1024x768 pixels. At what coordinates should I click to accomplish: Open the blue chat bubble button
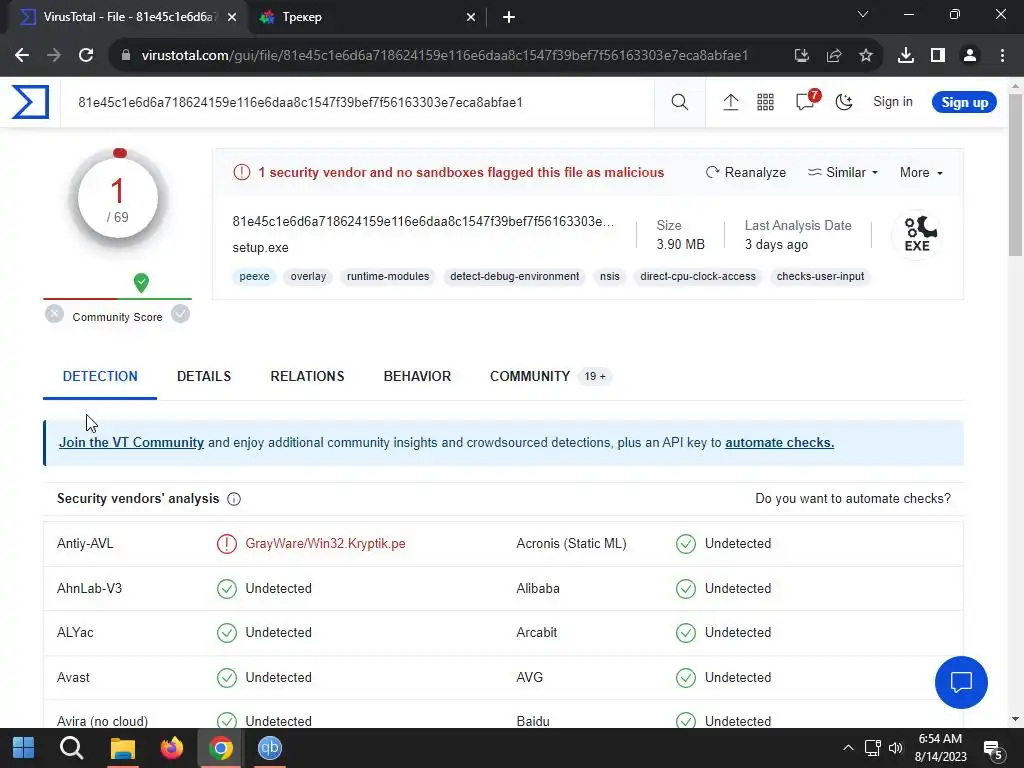click(961, 682)
